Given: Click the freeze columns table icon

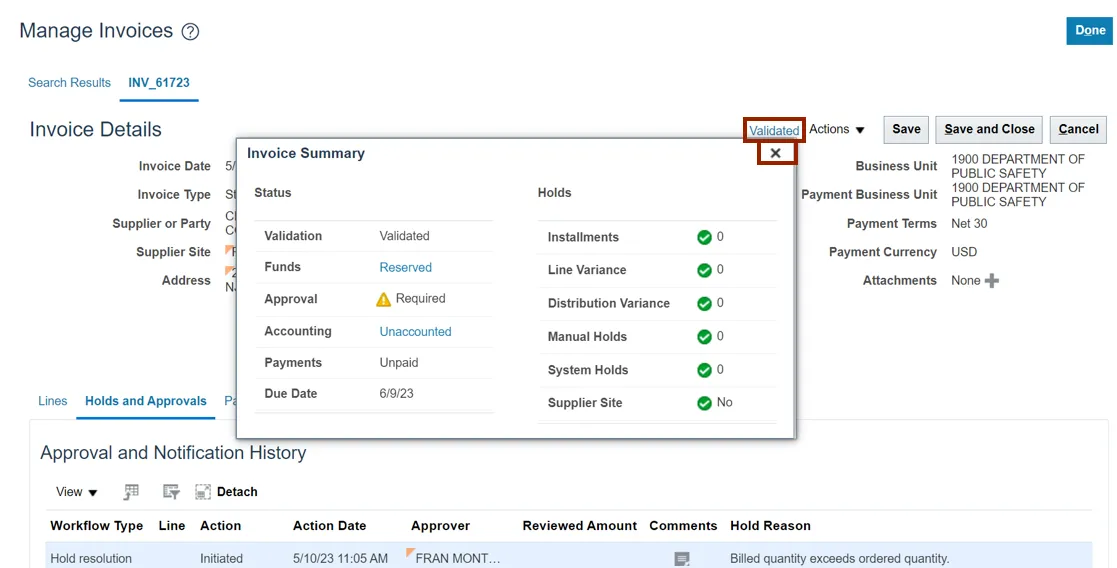Looking at the screenshot, I should pyautogui.click(x=131, y=492).
